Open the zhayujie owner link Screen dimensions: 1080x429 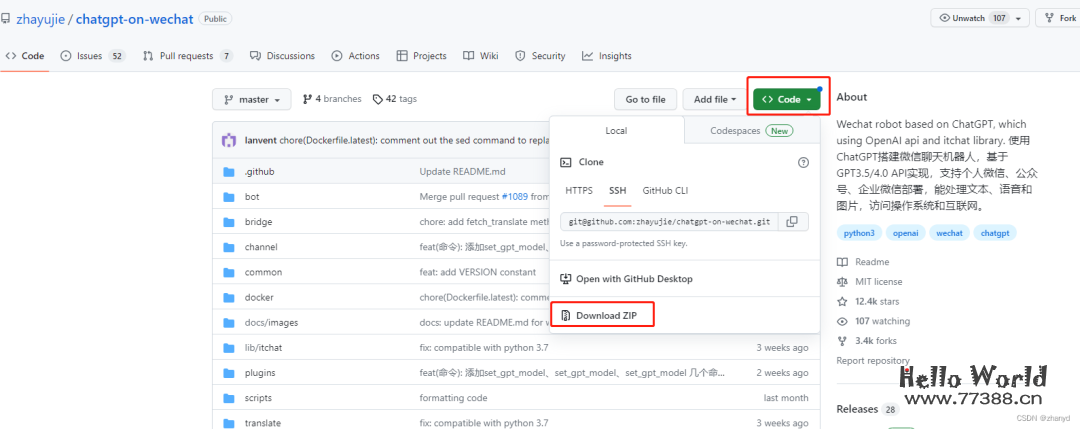pyautogui.click(x=41, y=19)
